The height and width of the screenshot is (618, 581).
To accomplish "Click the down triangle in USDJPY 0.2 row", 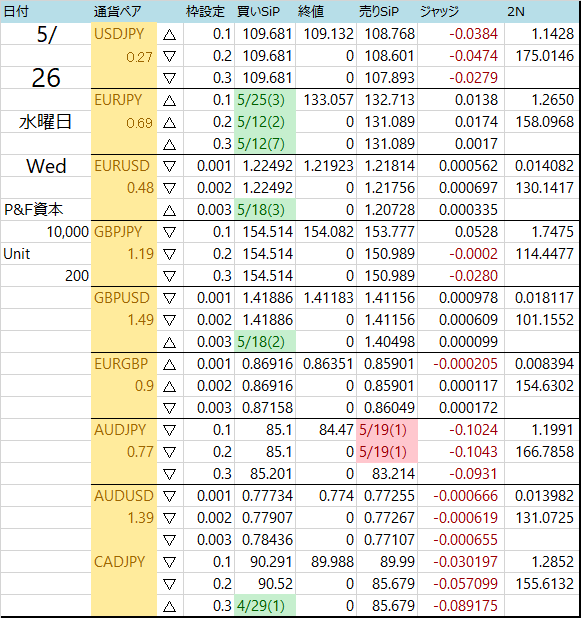I will [169, 57].
